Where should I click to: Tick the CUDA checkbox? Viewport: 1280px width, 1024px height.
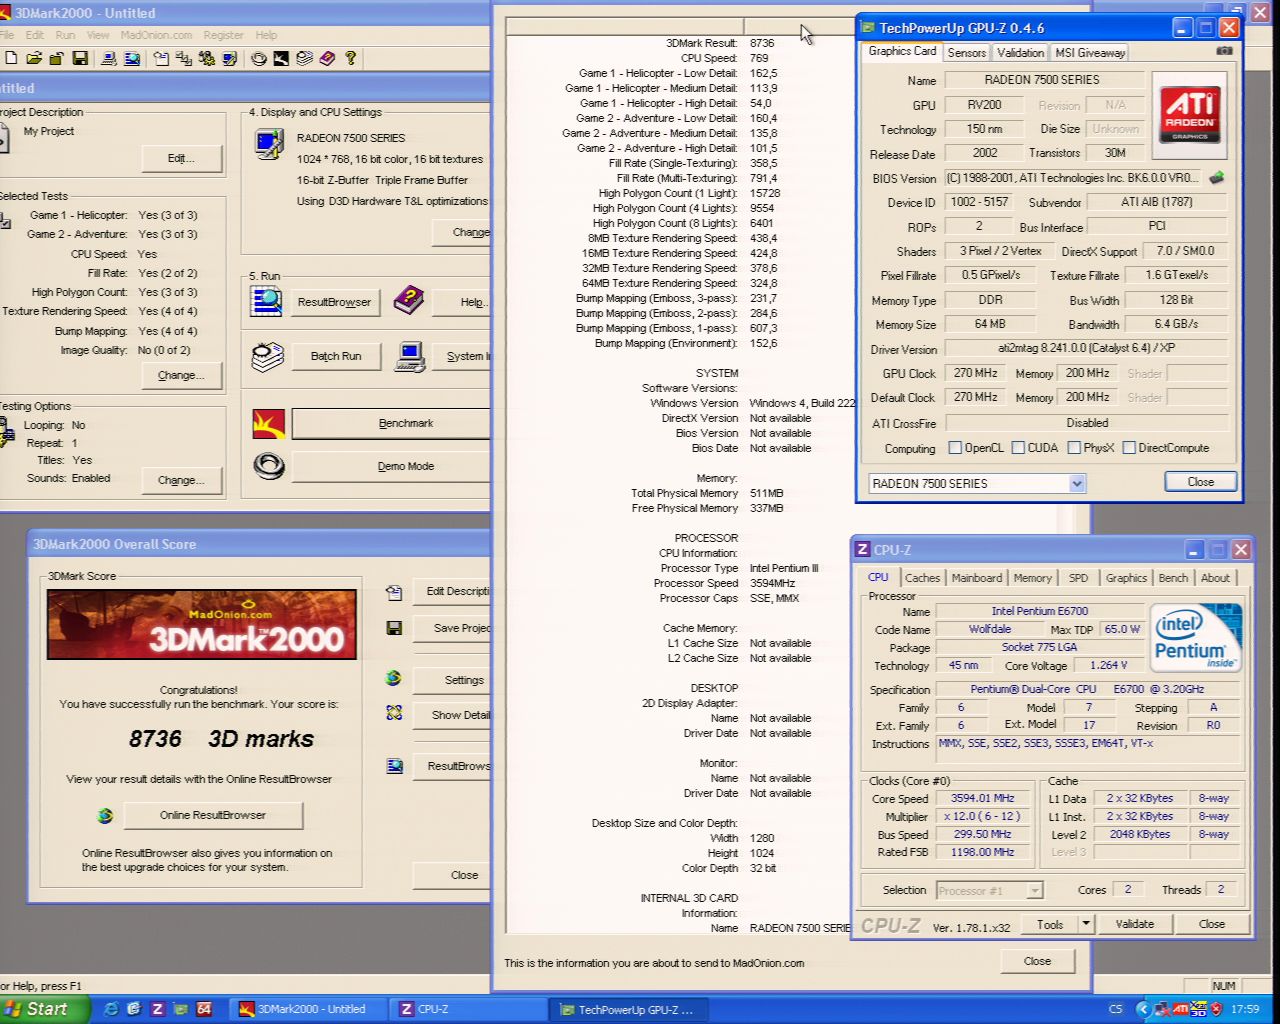coord(1018,448)
